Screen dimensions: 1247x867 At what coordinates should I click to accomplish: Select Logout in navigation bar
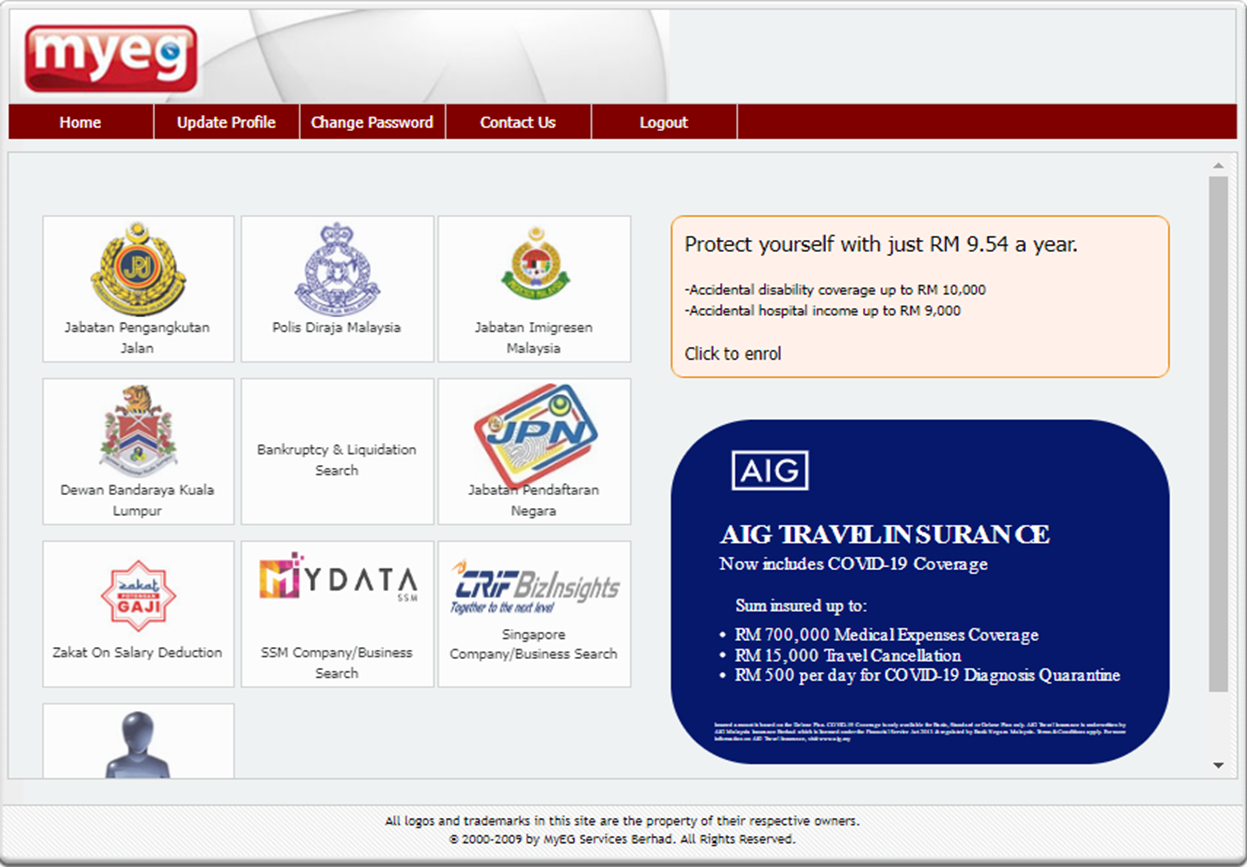point(664,122)
